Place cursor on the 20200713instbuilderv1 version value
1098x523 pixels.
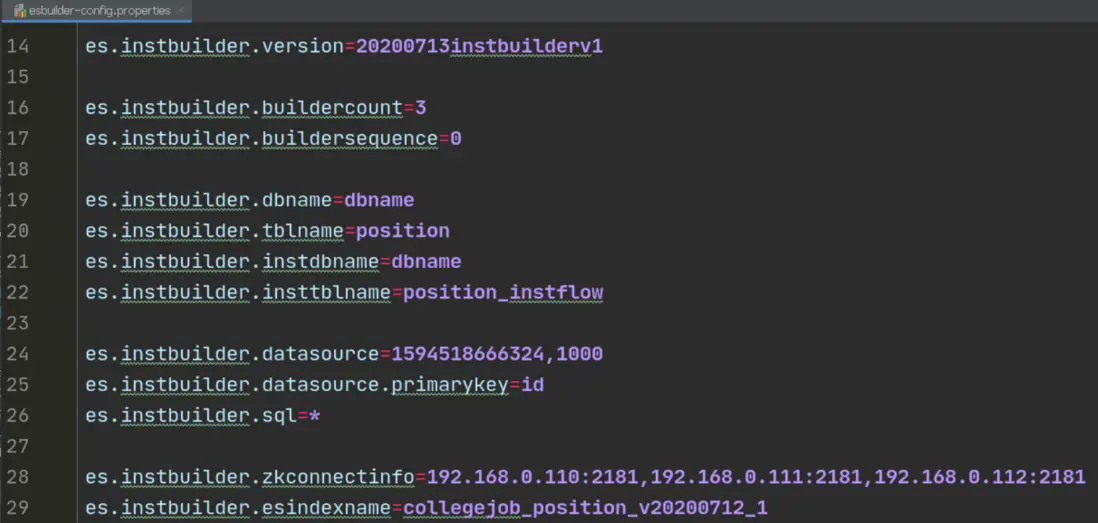[x=479, y=46]
